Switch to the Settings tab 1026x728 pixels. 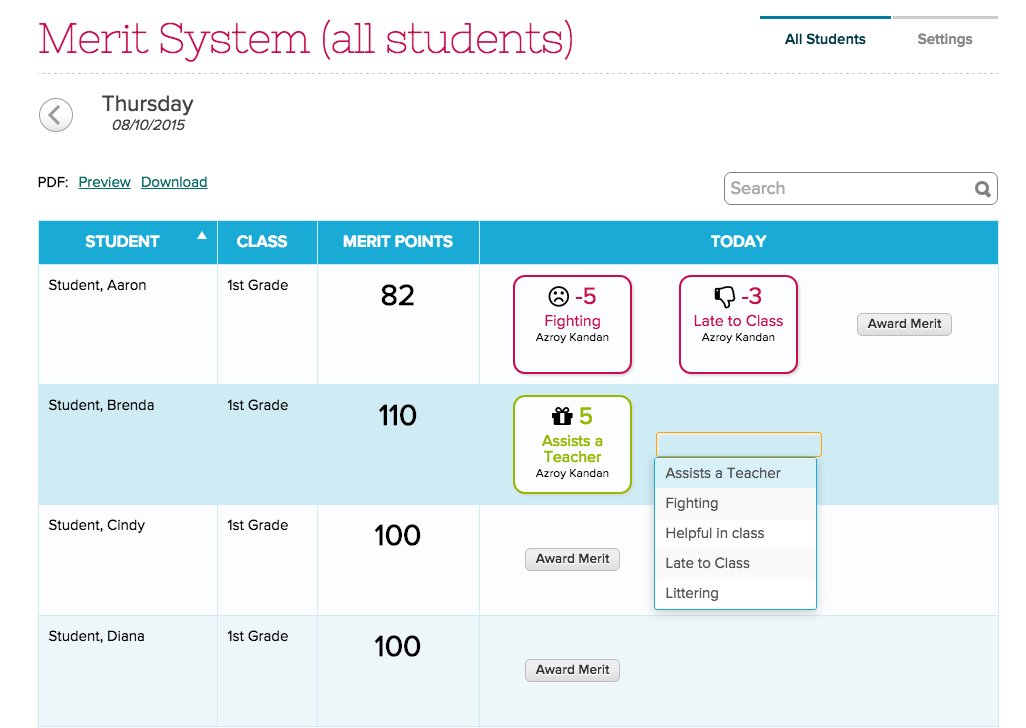click(x=944, y=39)
